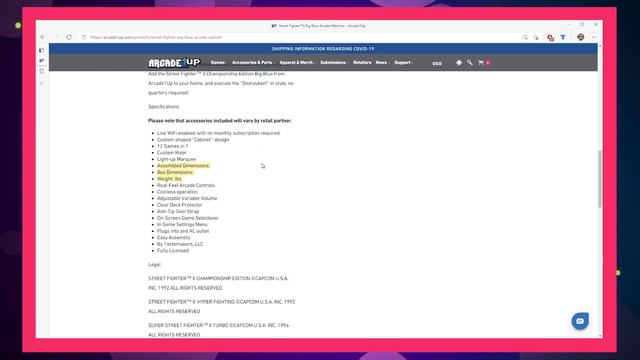Open the Retailers nav item
This screenshot has height=360, width=640.
[x=362, y=62]
